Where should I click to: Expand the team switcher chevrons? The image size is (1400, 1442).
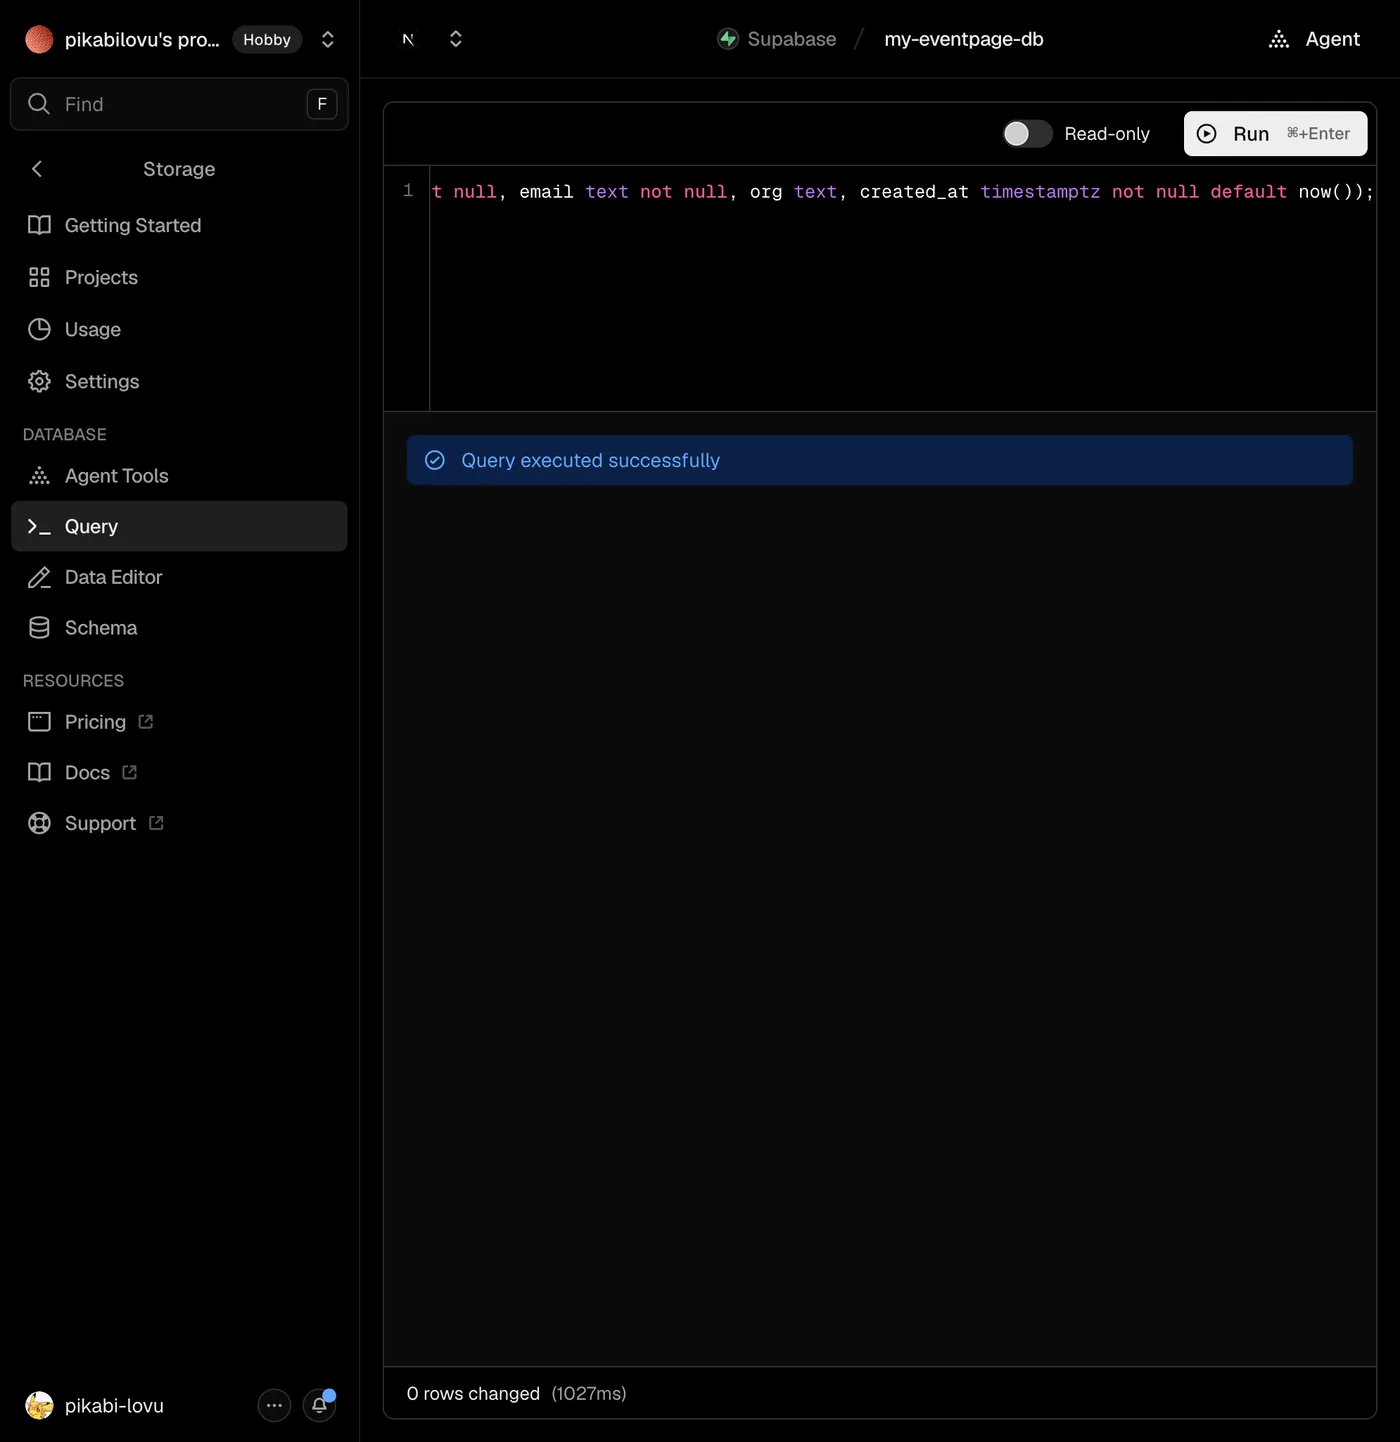(327, 40)
